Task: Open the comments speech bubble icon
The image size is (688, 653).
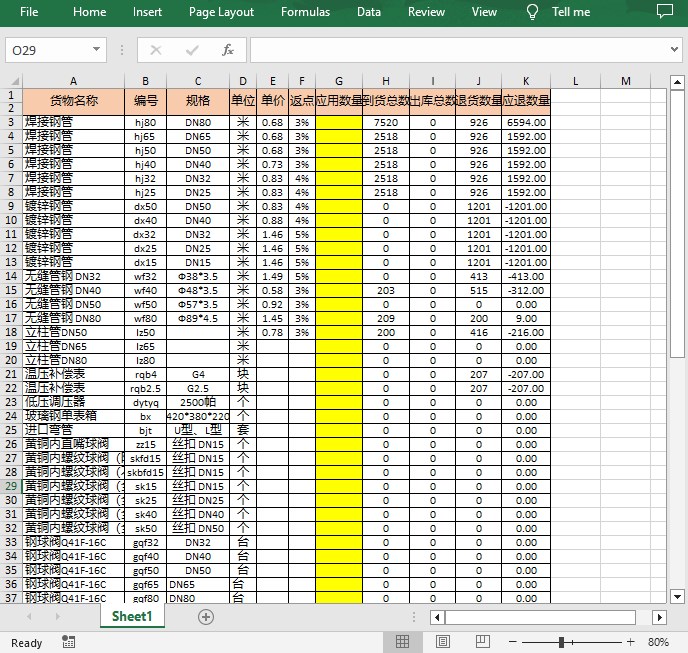Action: [x=664, y=11]
